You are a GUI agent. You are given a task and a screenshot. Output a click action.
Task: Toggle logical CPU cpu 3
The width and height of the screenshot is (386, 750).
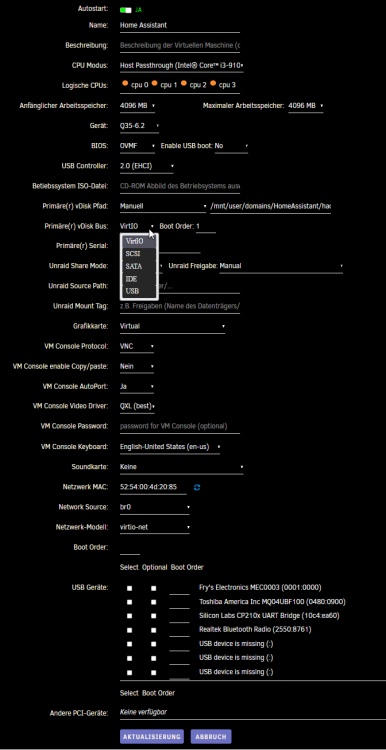coord(213,83)
